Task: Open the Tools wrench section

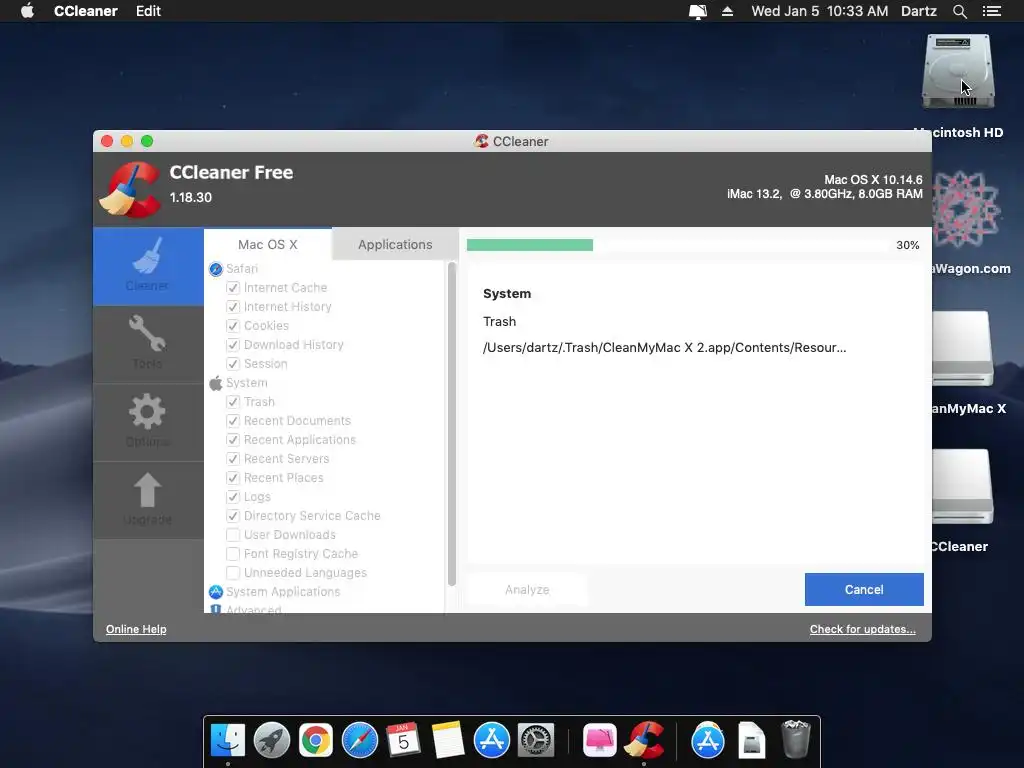Action: tap(148, 344)
